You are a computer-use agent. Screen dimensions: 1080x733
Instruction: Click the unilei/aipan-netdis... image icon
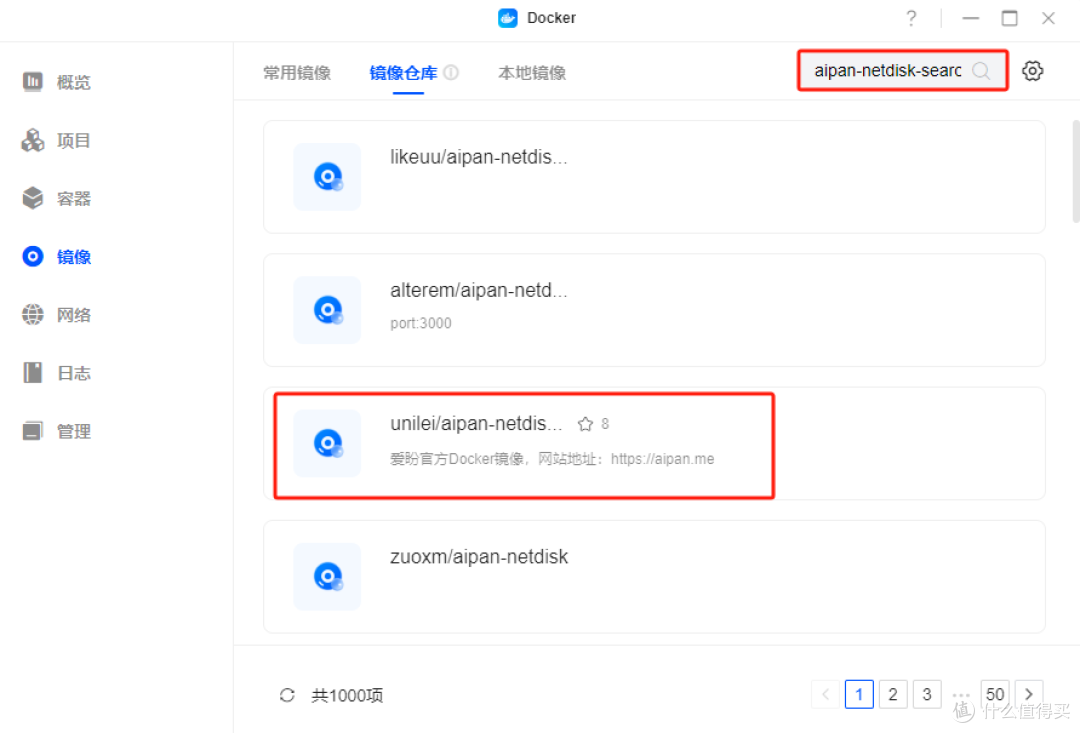327,443
